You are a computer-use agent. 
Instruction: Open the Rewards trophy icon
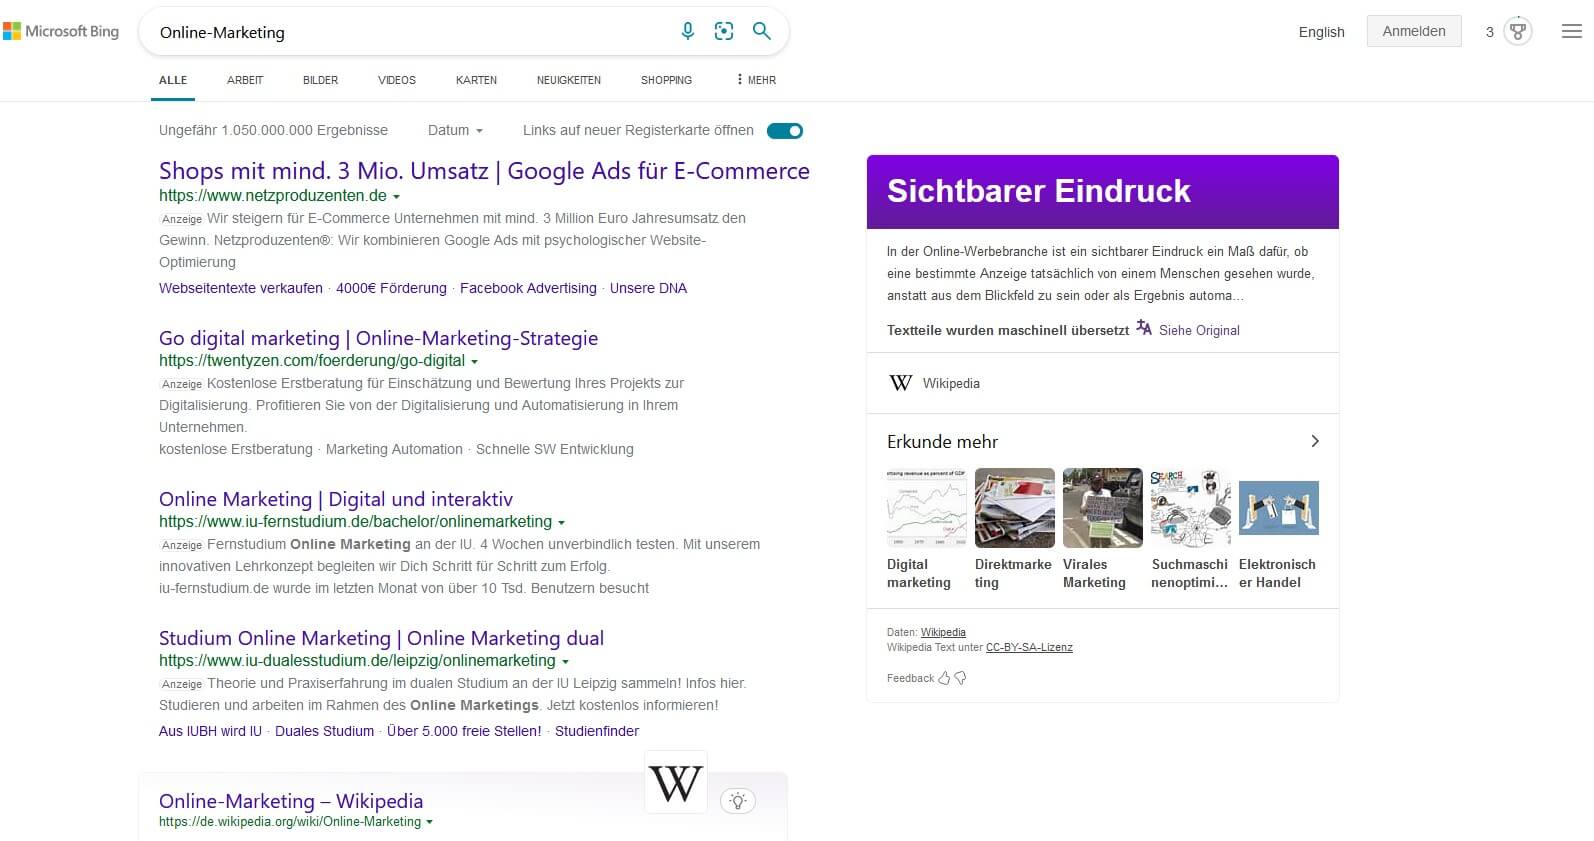pyautogui.click(x=1518, y=31)
